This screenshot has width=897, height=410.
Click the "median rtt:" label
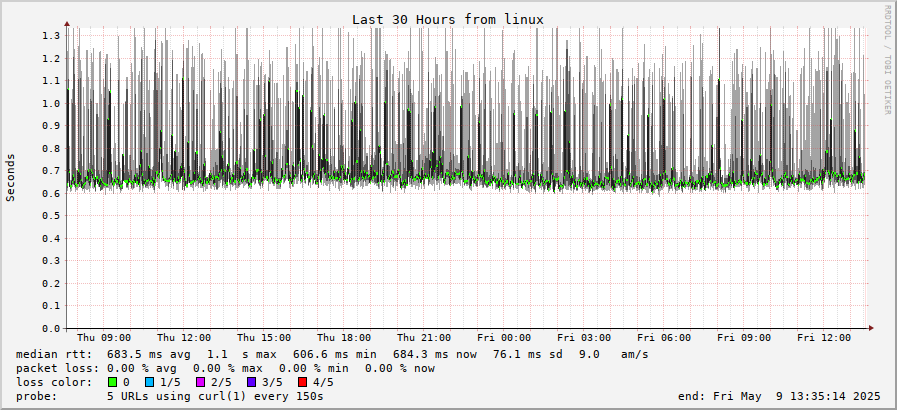tap(54, 355)
